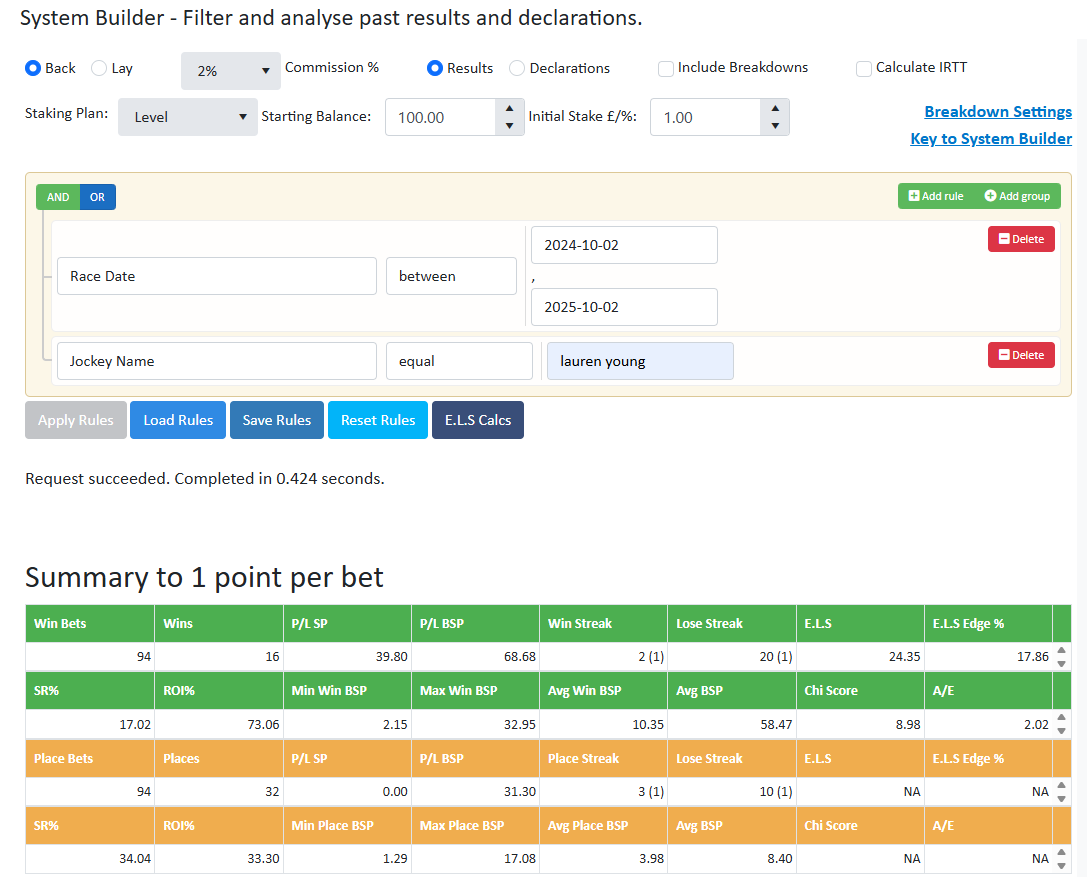Decrease Starting Balance with down arrow
This screenshot has width=1087, height=877.
click(x=509, y=126)
